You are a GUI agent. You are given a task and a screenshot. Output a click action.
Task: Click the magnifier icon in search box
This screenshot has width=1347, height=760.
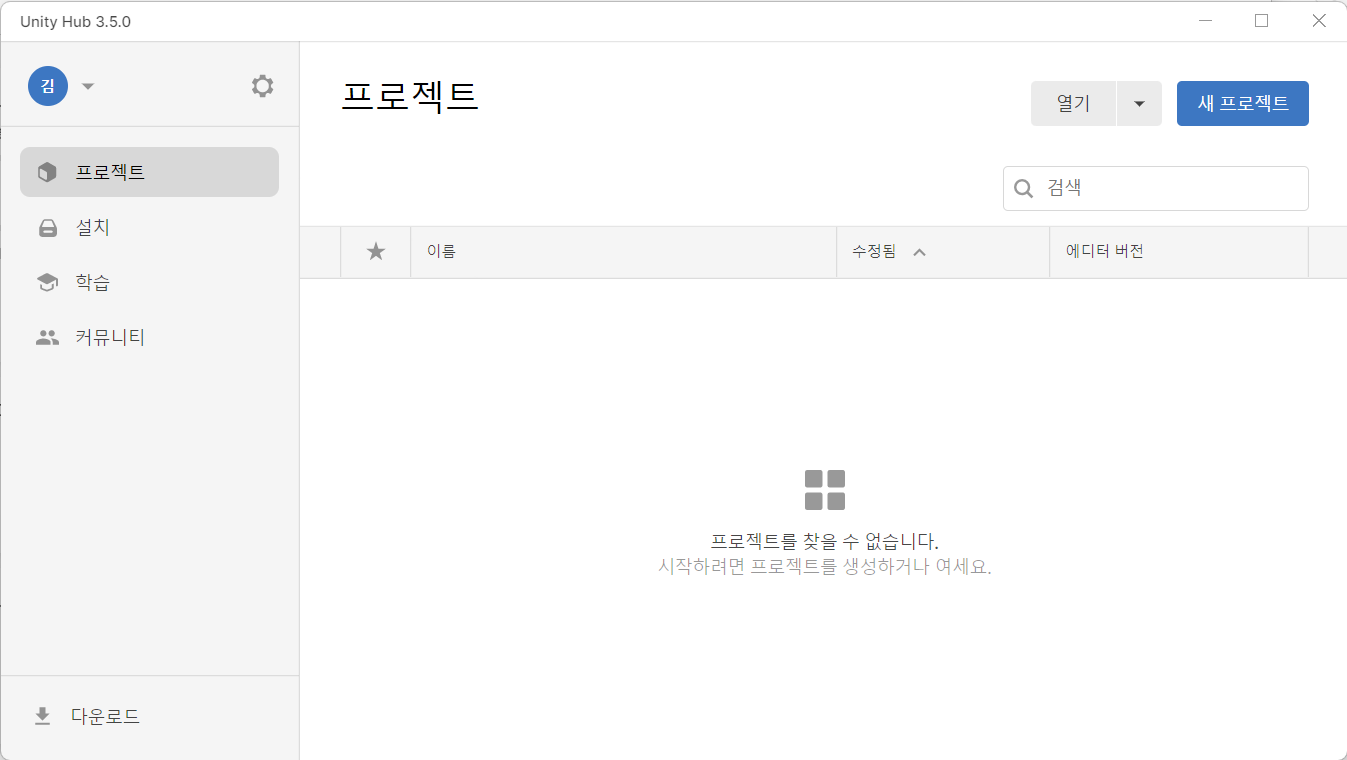[1024, 188]
